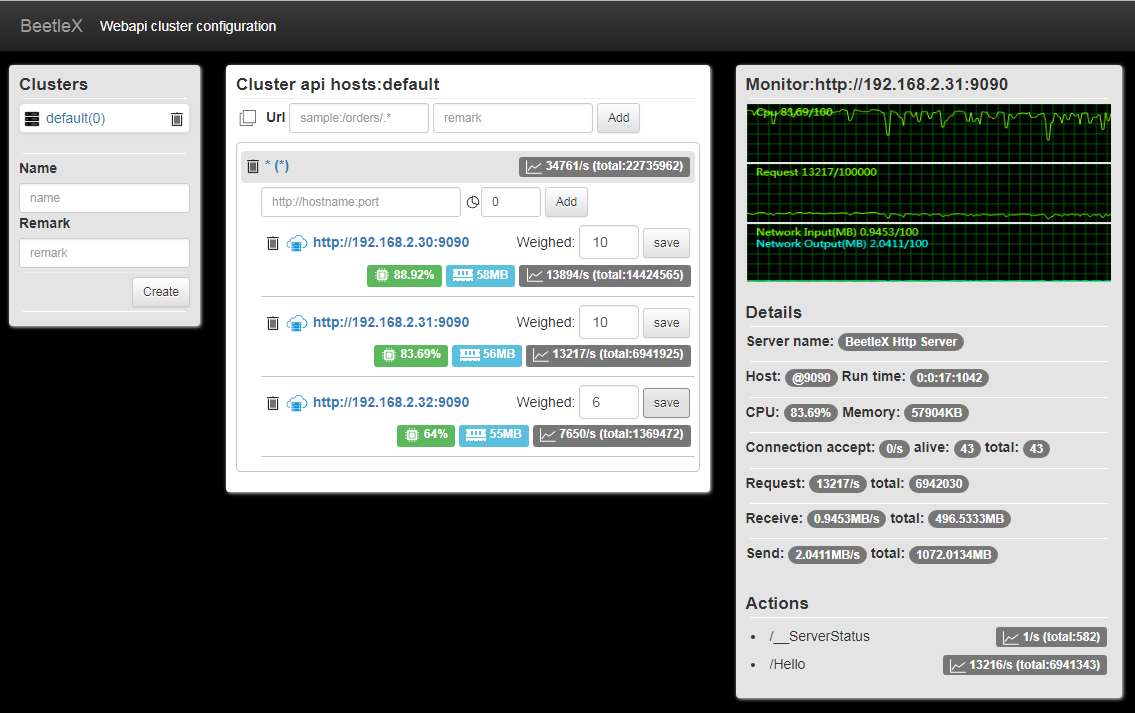Remove host 192.168.2.32:9090 with trash icon
Image resolution: width=1135 pixels, height=713 pixels.
coord(272,402)
